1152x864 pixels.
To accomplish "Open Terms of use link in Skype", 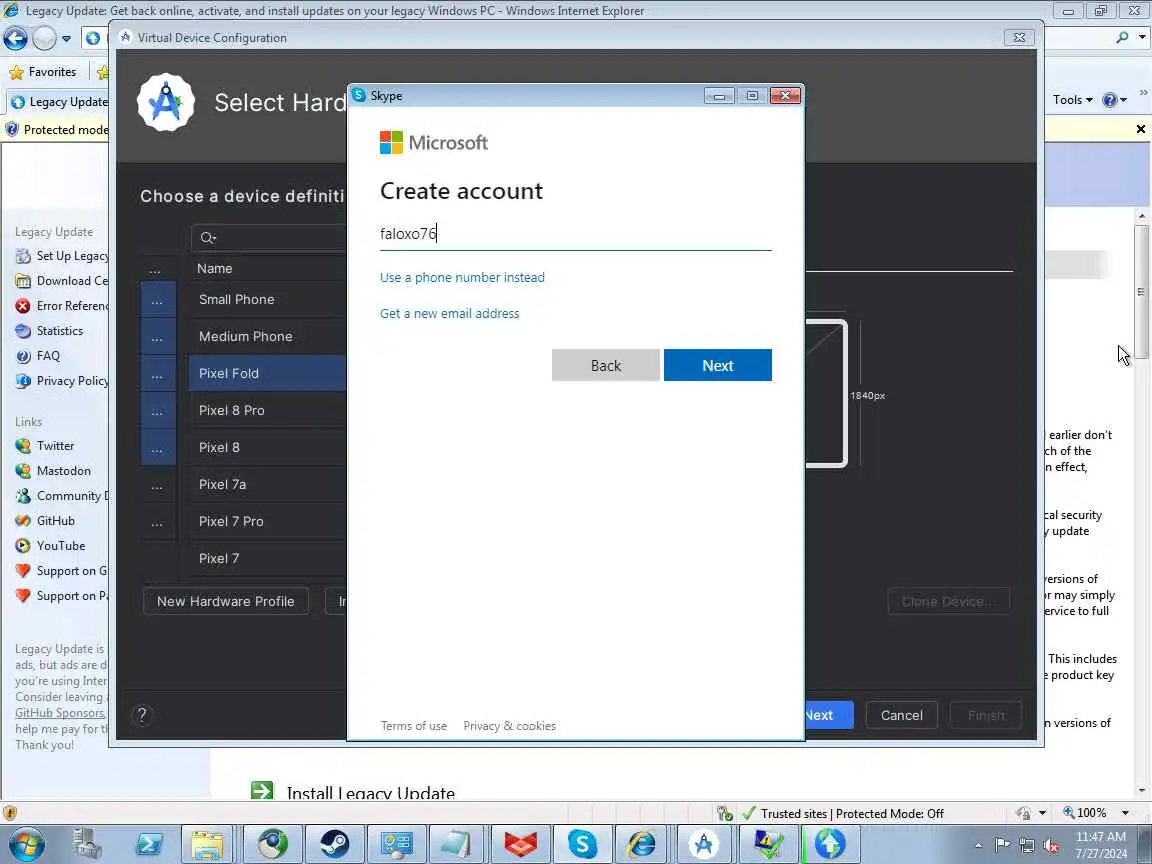I will (x=414, y=726).
